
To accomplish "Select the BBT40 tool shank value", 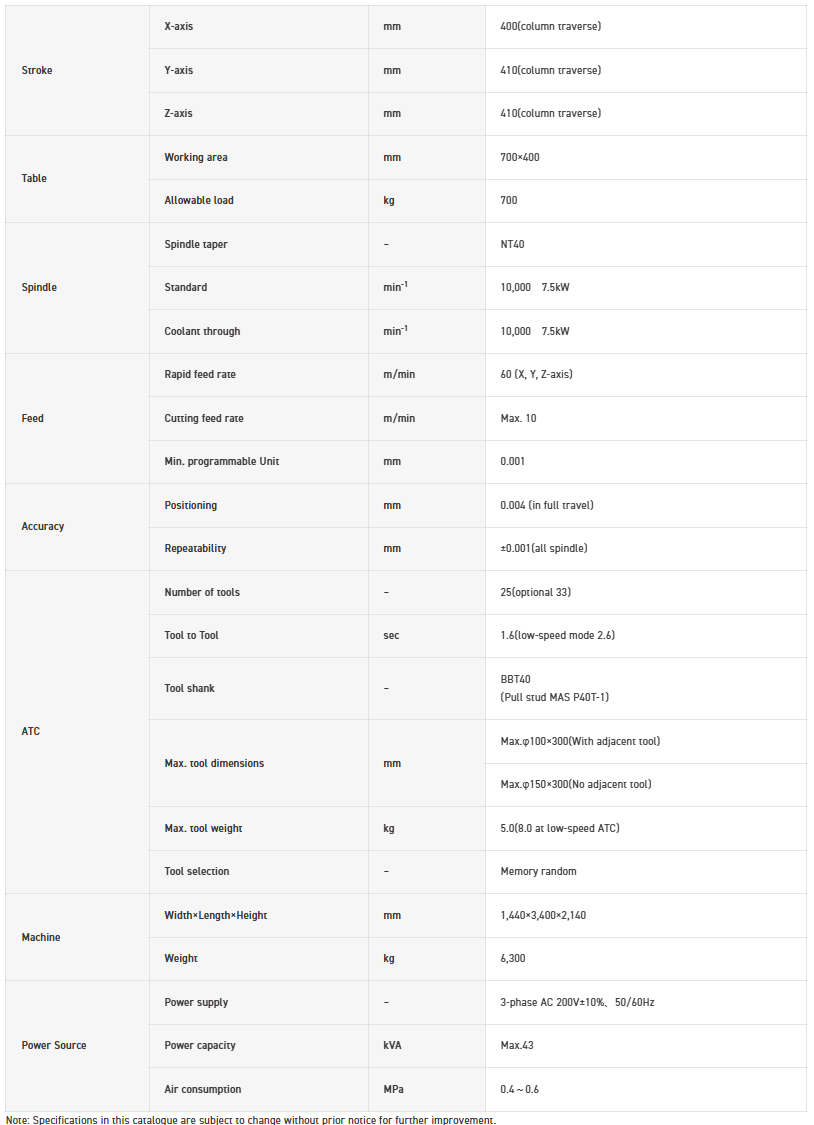I will tap(518, 679).
